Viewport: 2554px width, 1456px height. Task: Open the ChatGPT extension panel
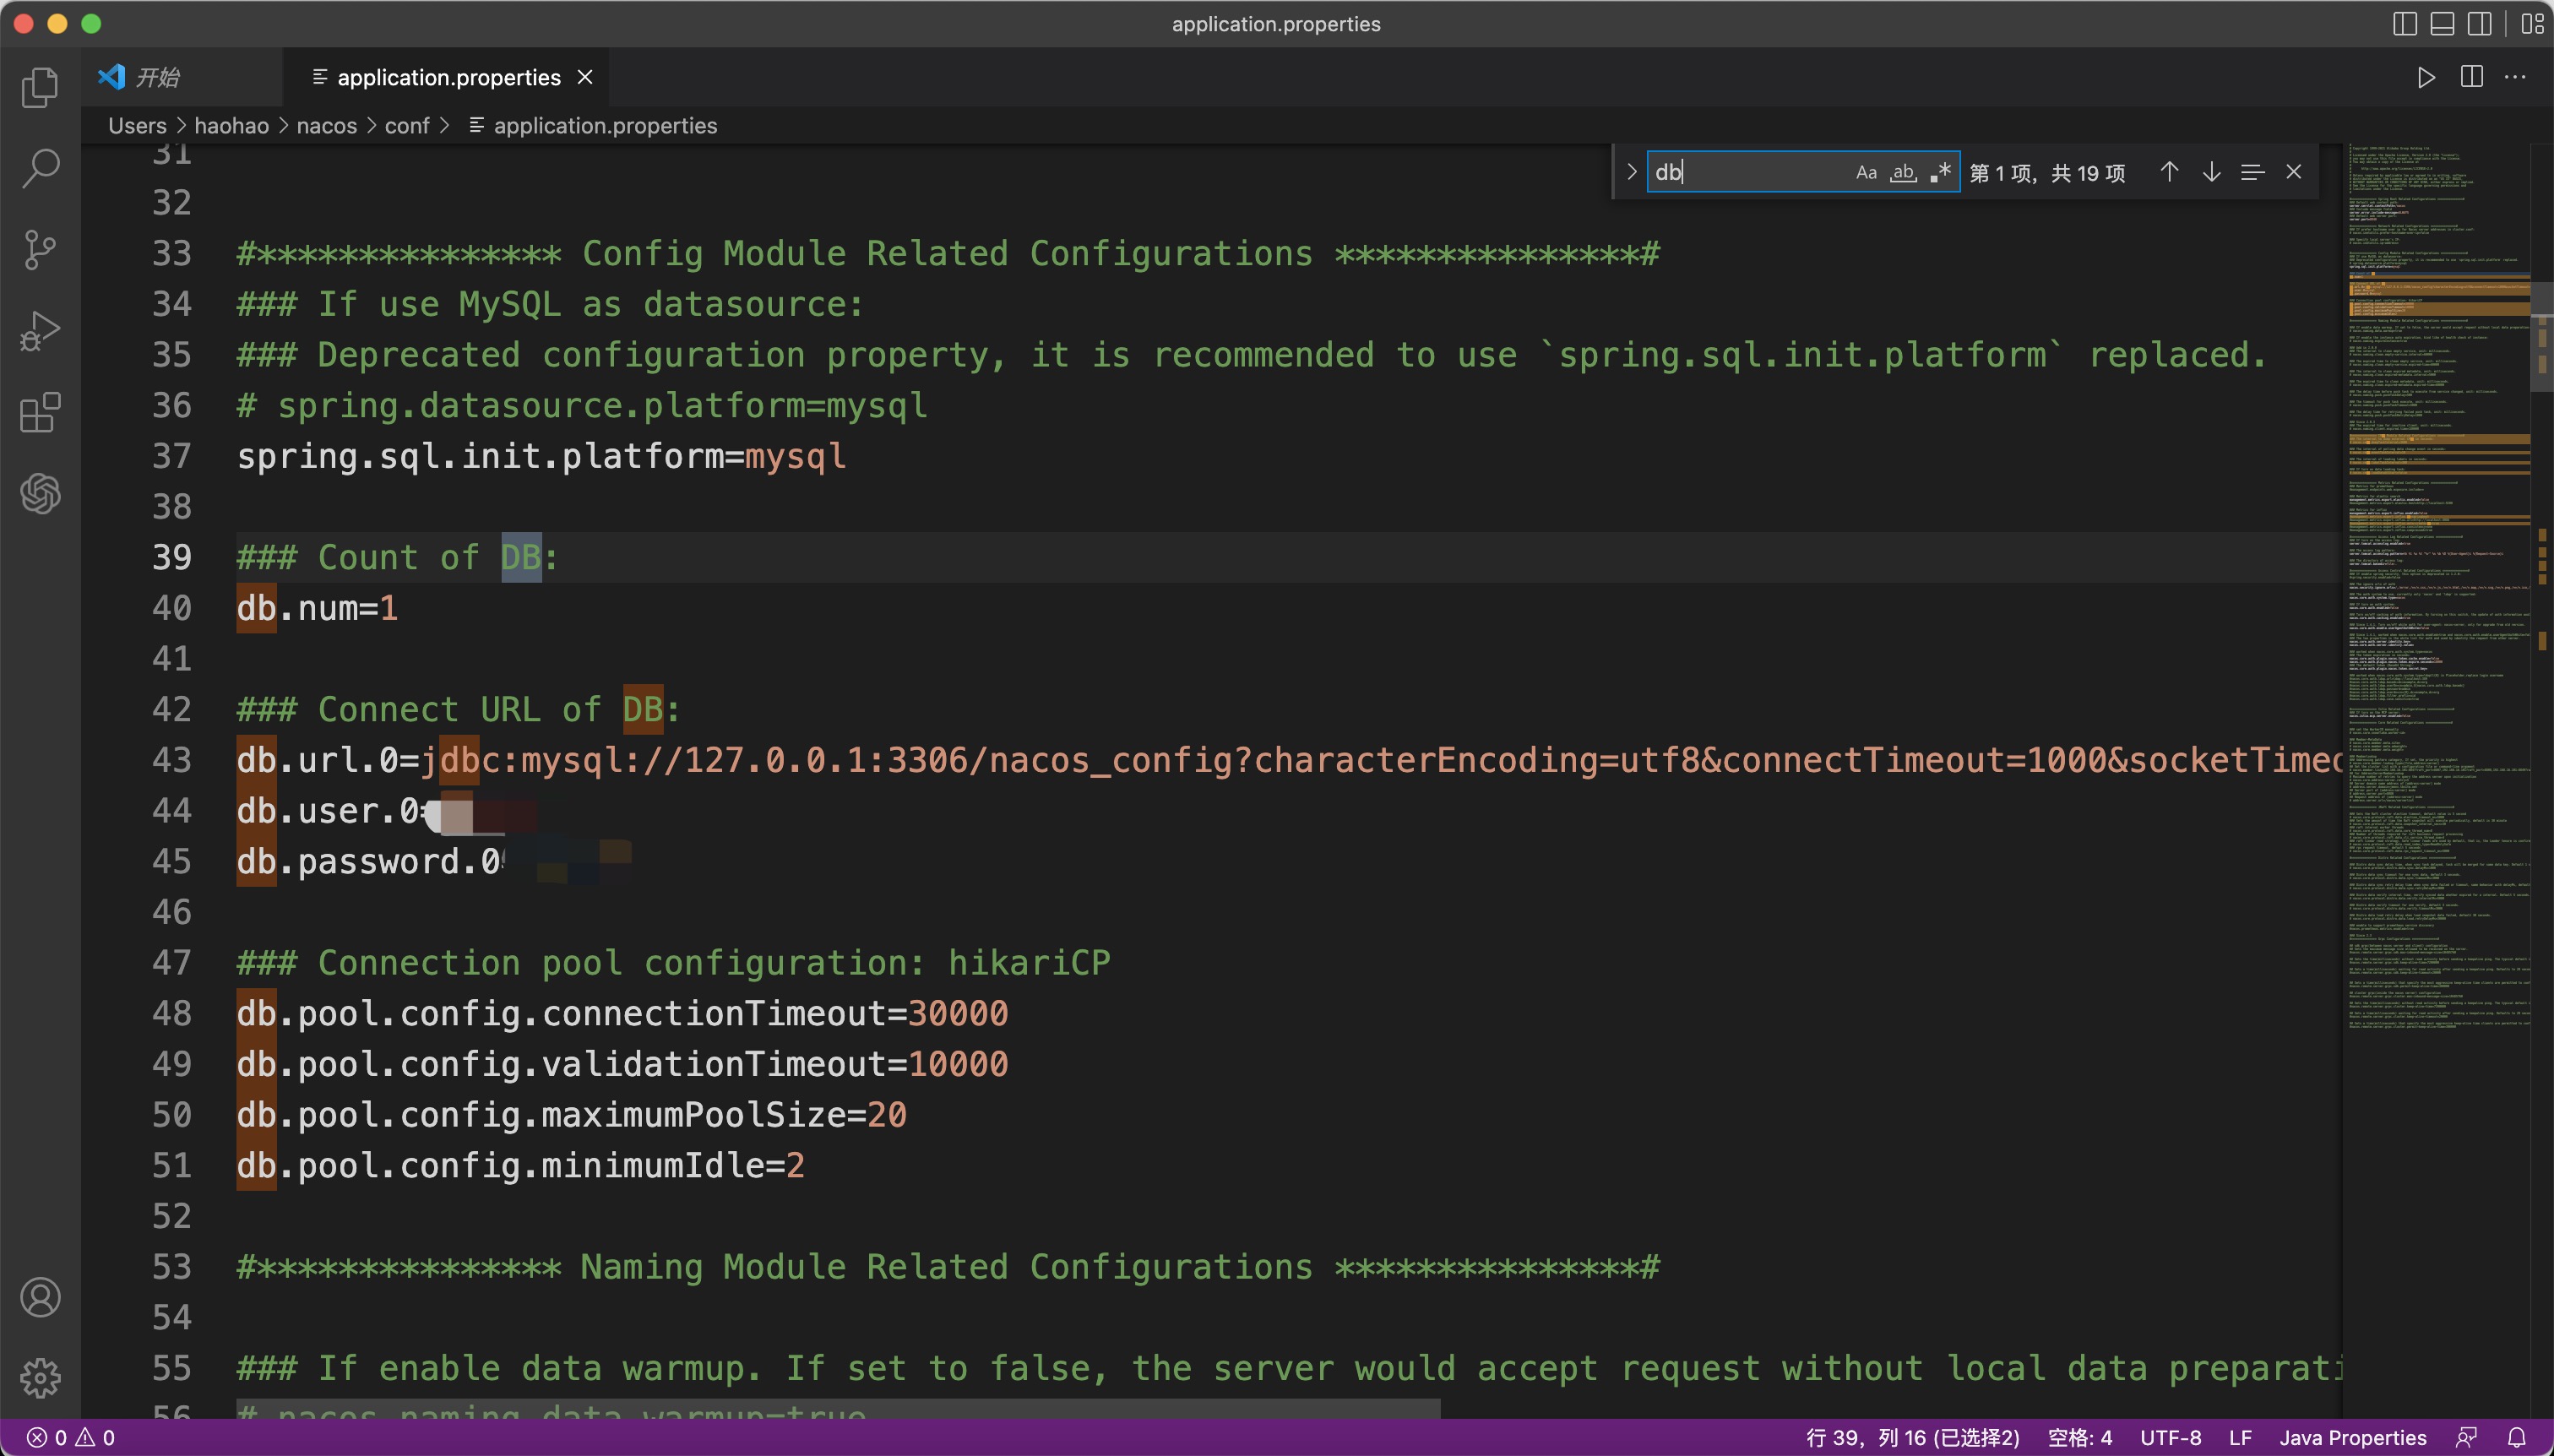[x=40, y=493]
